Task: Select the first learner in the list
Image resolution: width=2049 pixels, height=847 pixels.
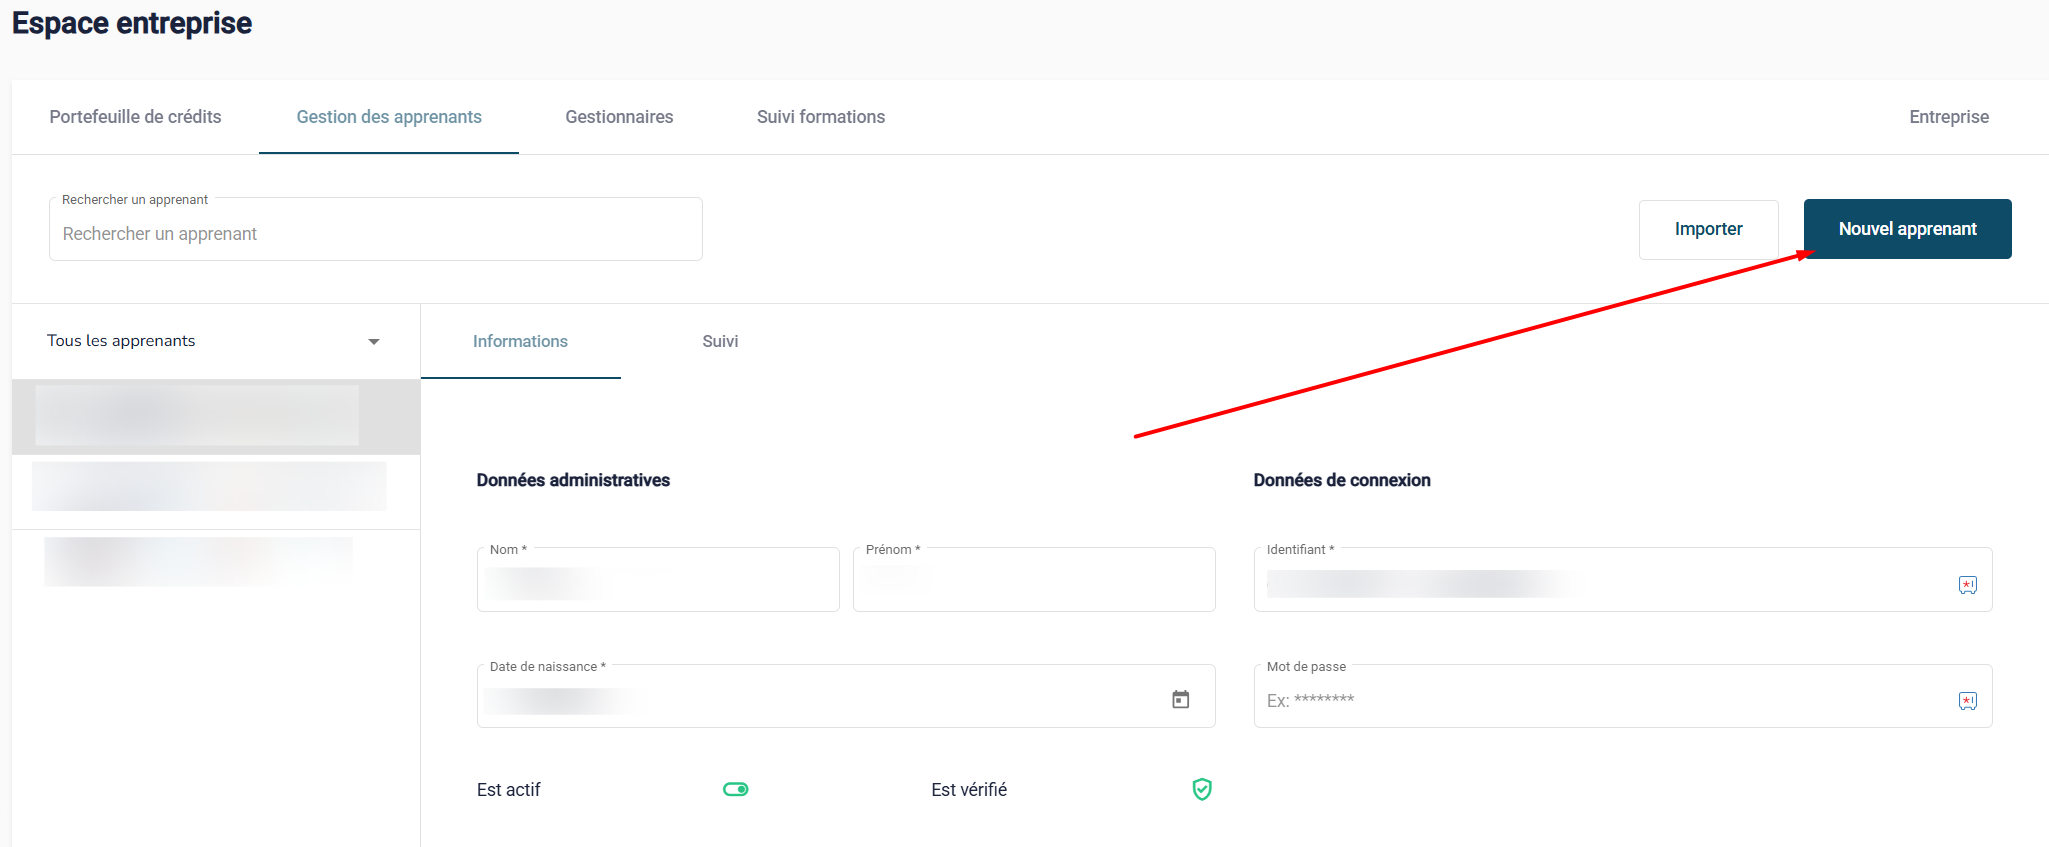Action: coord(197,416)
